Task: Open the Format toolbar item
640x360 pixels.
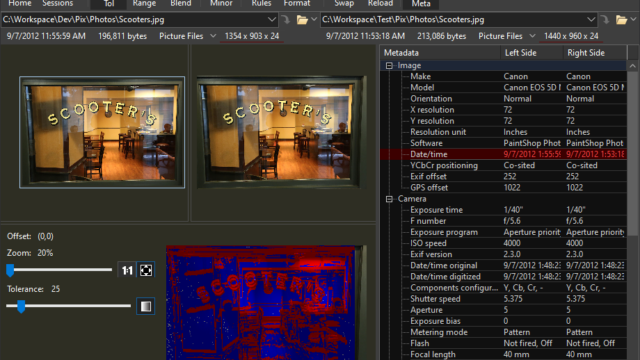Action: point(297,4)
